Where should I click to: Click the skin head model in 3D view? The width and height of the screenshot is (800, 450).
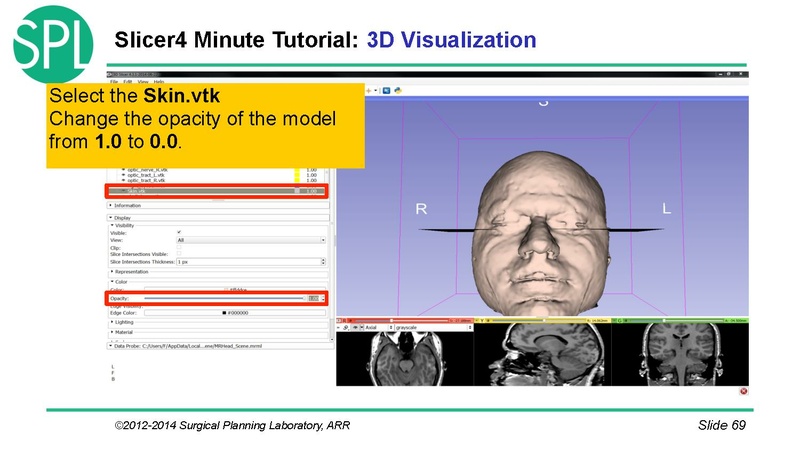(x=542, y=232)
